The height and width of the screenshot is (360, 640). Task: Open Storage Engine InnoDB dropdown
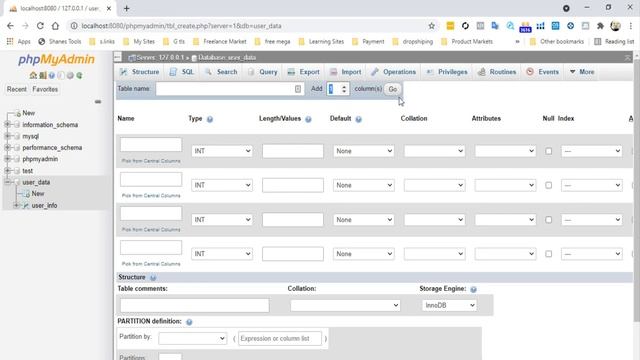click(449, 305)
